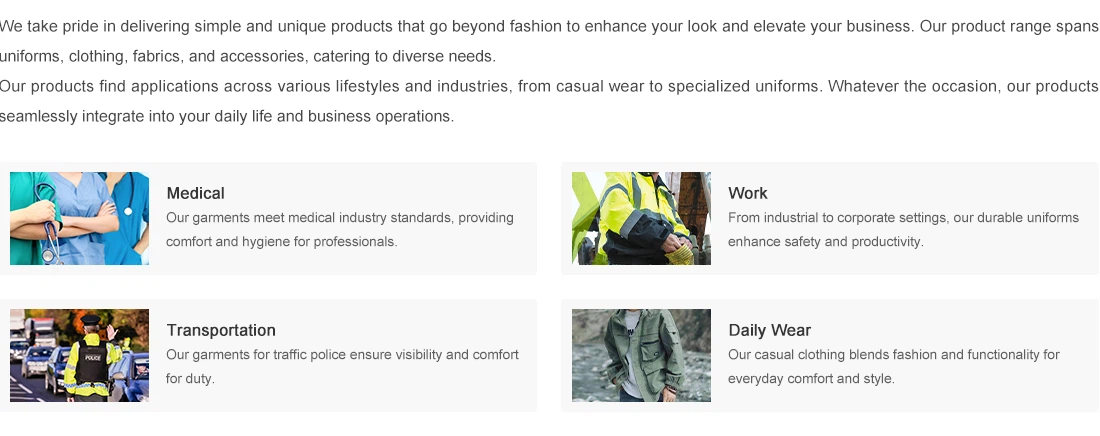Click the Daily Wear green jacket photo
1100x436 pixels.
click(x=641, y=355)
